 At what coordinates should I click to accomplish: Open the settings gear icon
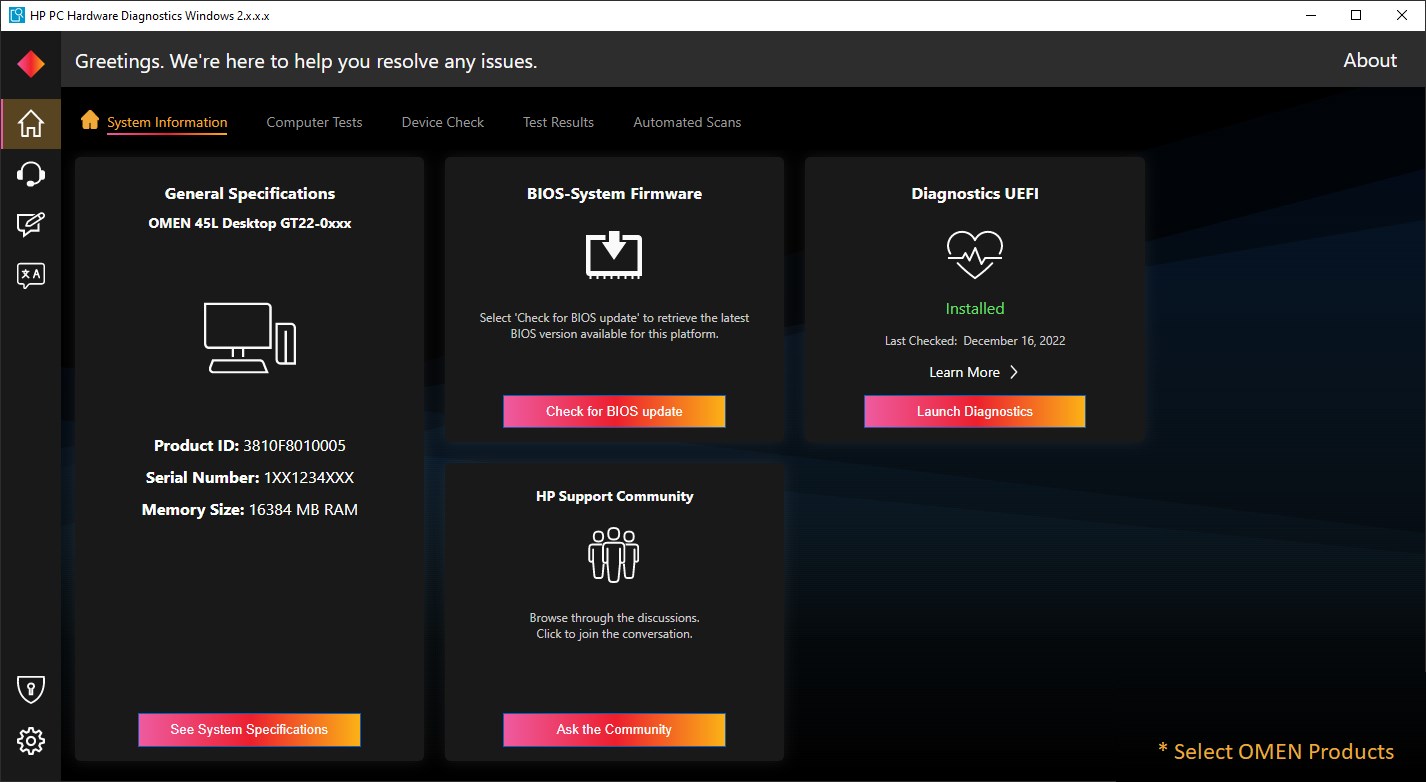coord(30,740)
